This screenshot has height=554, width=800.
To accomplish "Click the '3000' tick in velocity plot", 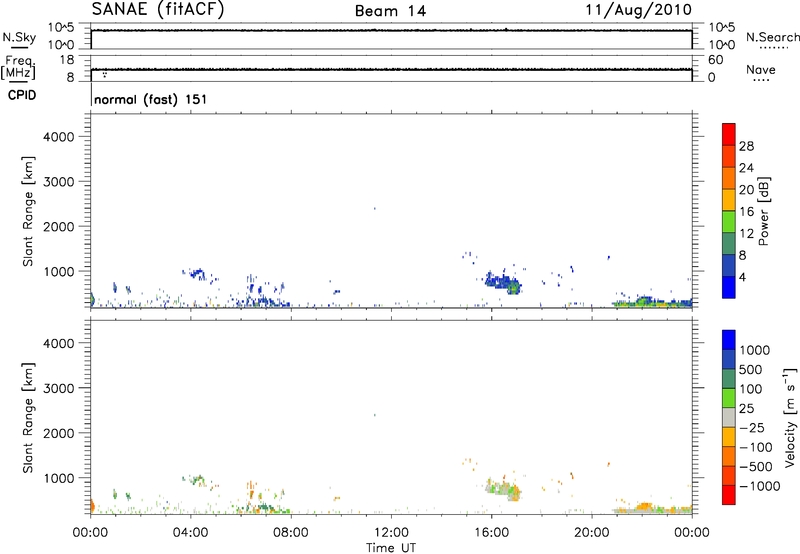I will pos(59,388).
